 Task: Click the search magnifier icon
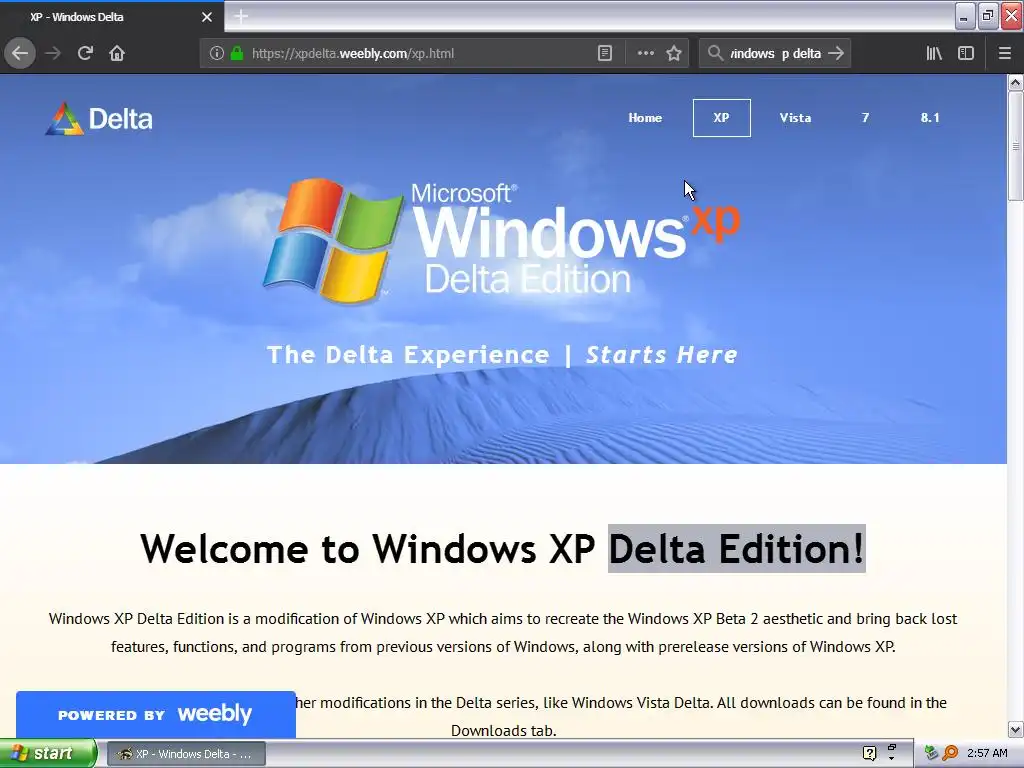pos(715,53)
